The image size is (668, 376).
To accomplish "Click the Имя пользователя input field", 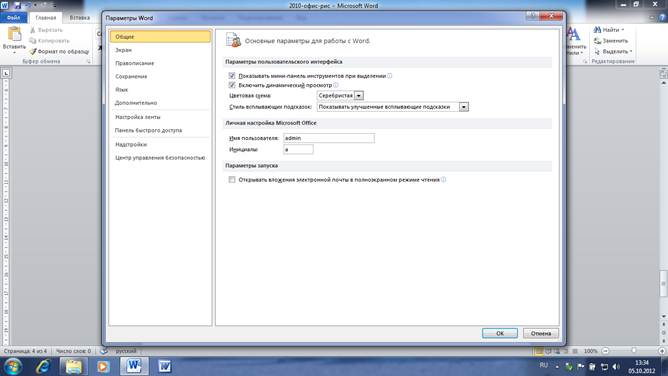I will [329, 138].
